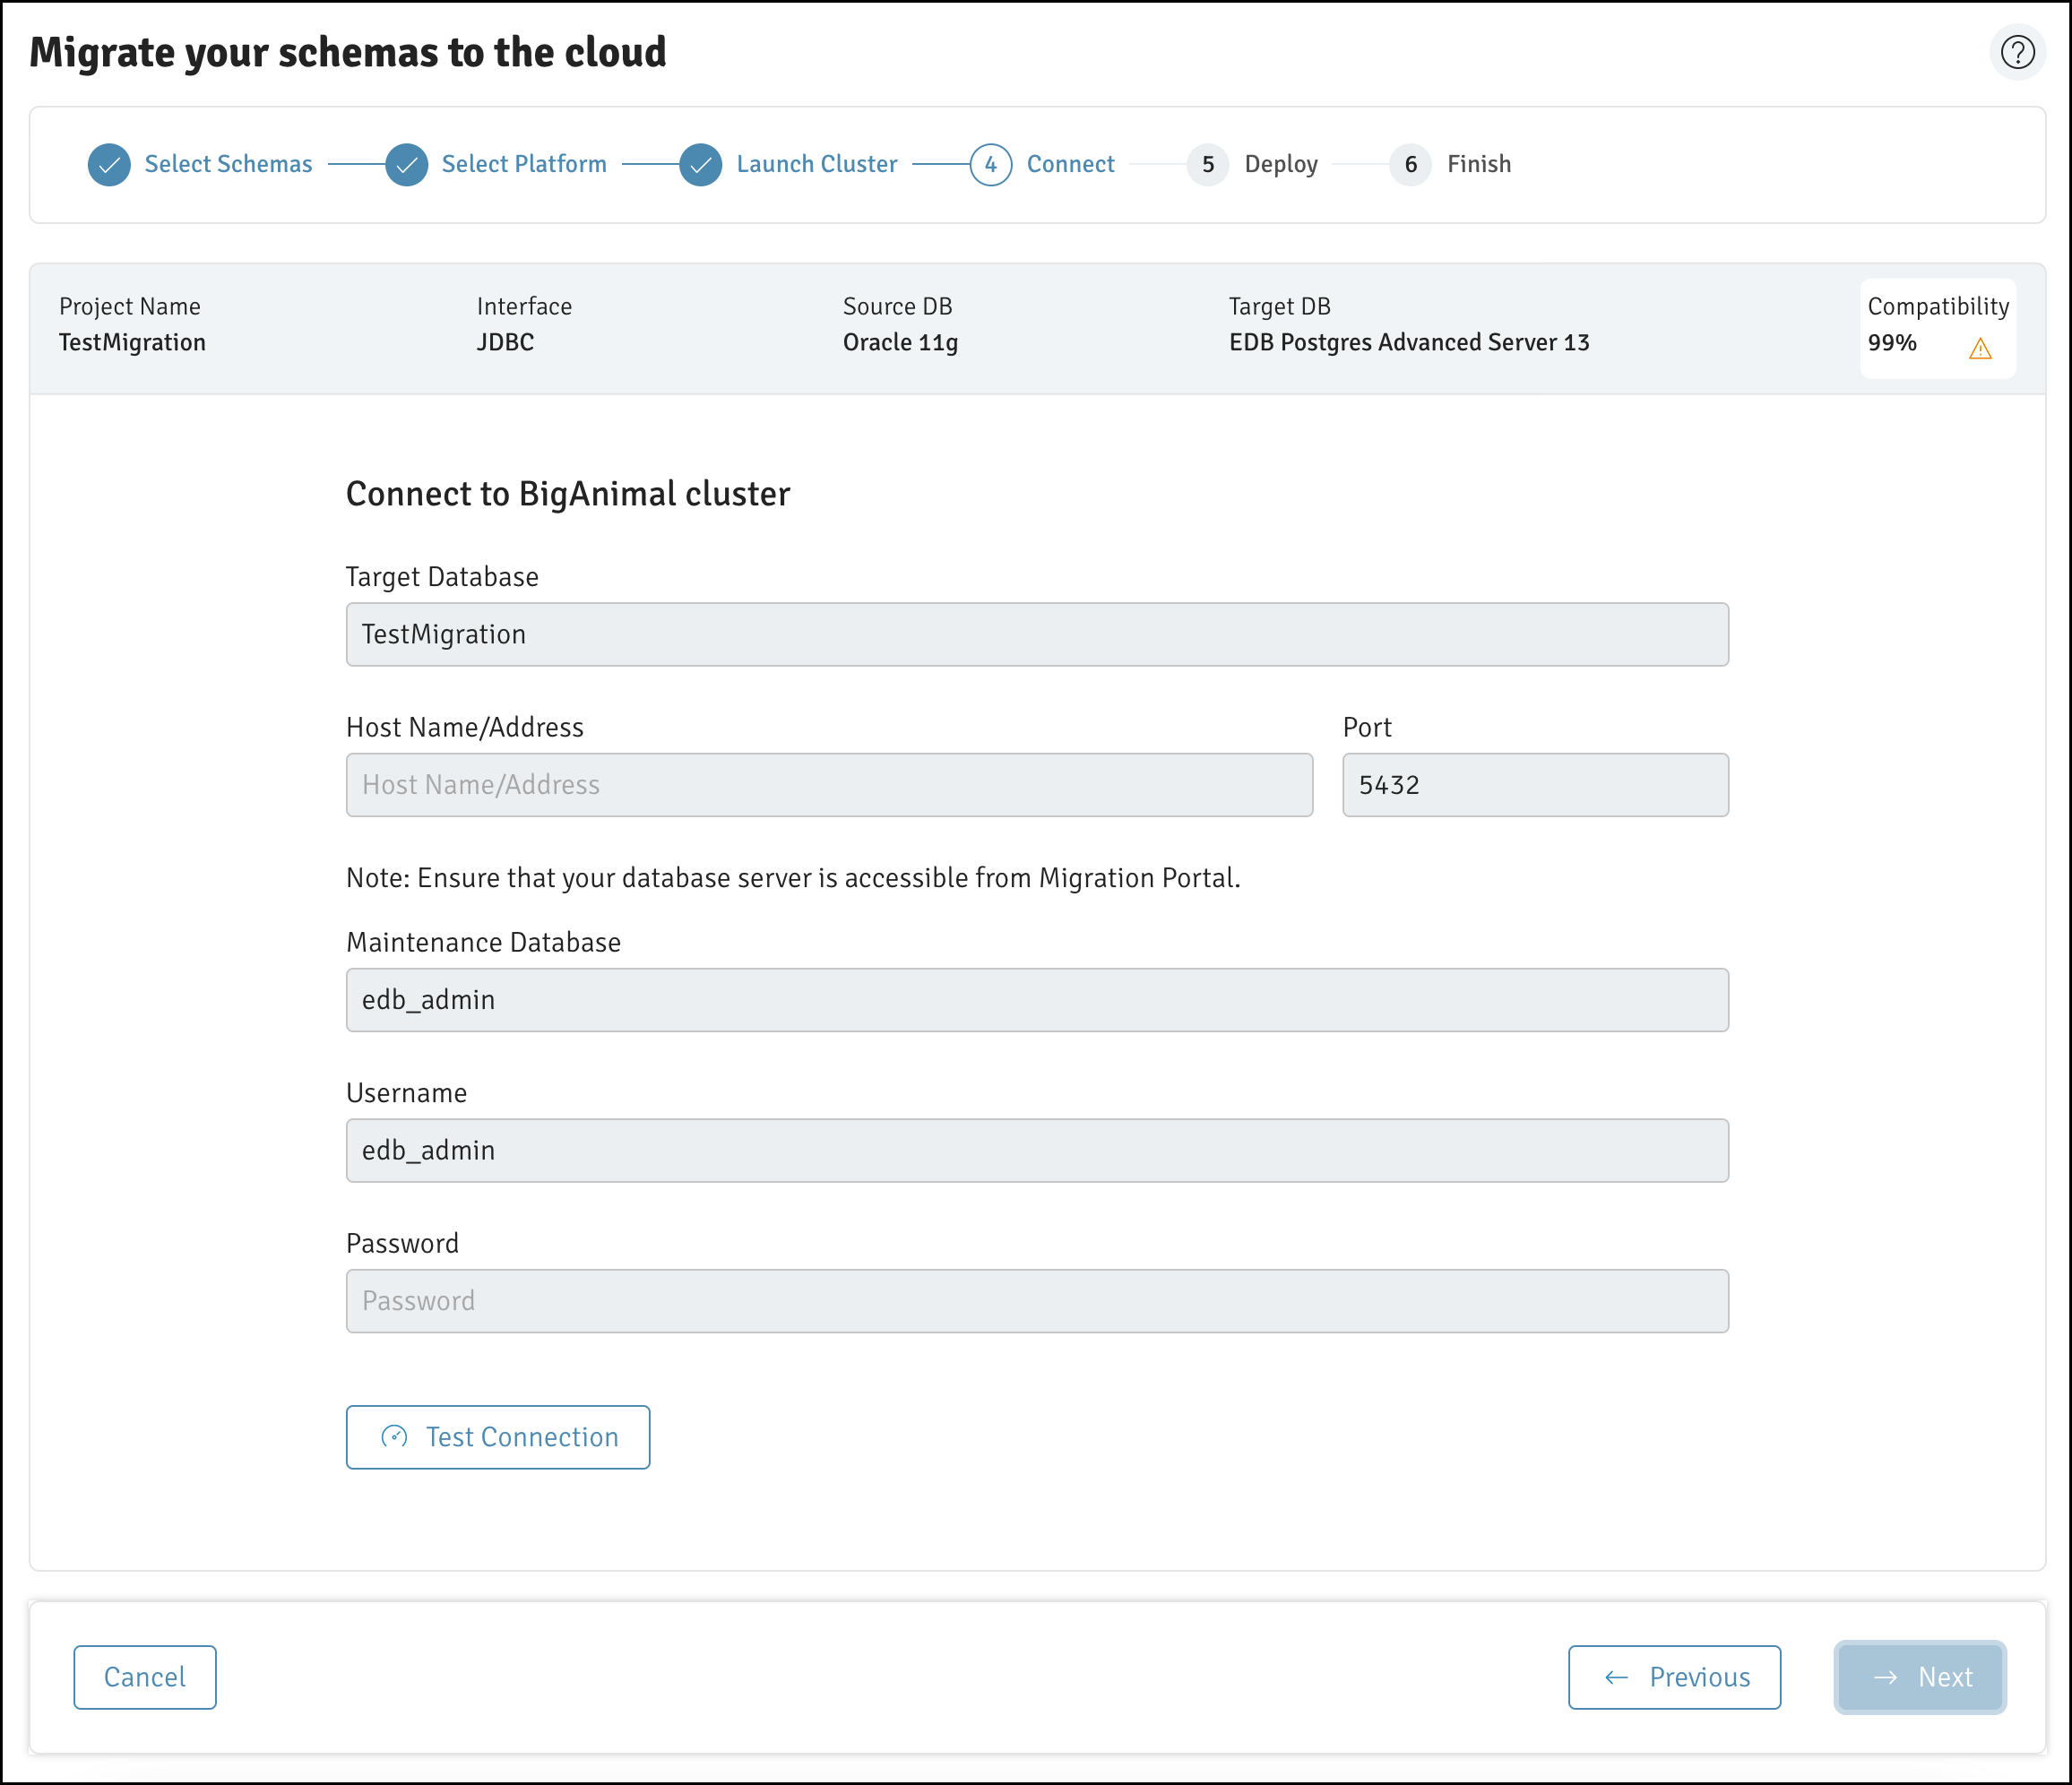Viewport: 2072px width, 1785px height.
Task: Select the Deploy step label
Action: pos(1281,164)
